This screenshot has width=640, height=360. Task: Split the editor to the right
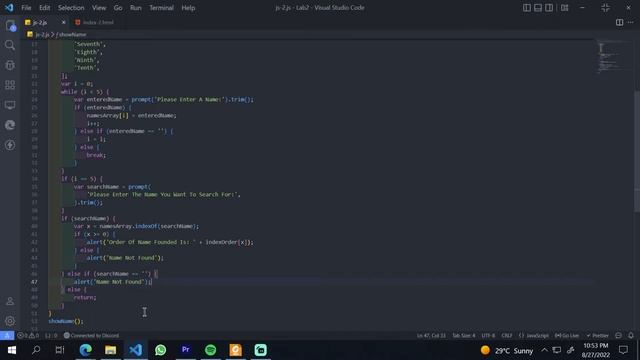[620, 22]
